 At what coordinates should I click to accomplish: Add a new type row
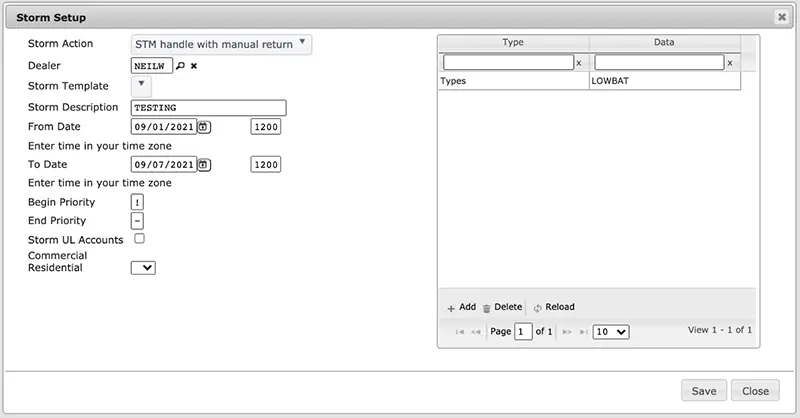coord(462,307)
